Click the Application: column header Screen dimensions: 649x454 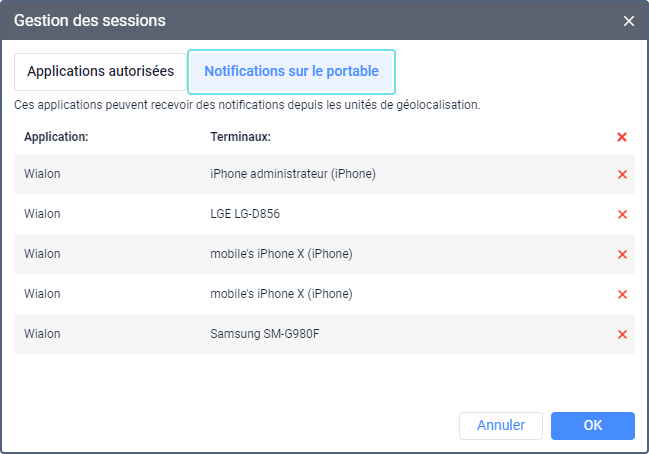[56, 136]
